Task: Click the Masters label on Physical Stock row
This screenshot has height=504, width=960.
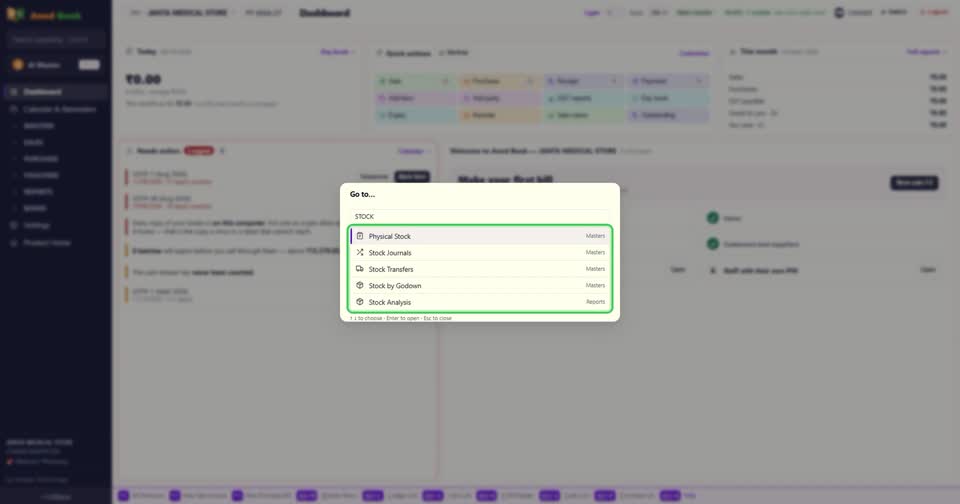Action: coord(595,236)
